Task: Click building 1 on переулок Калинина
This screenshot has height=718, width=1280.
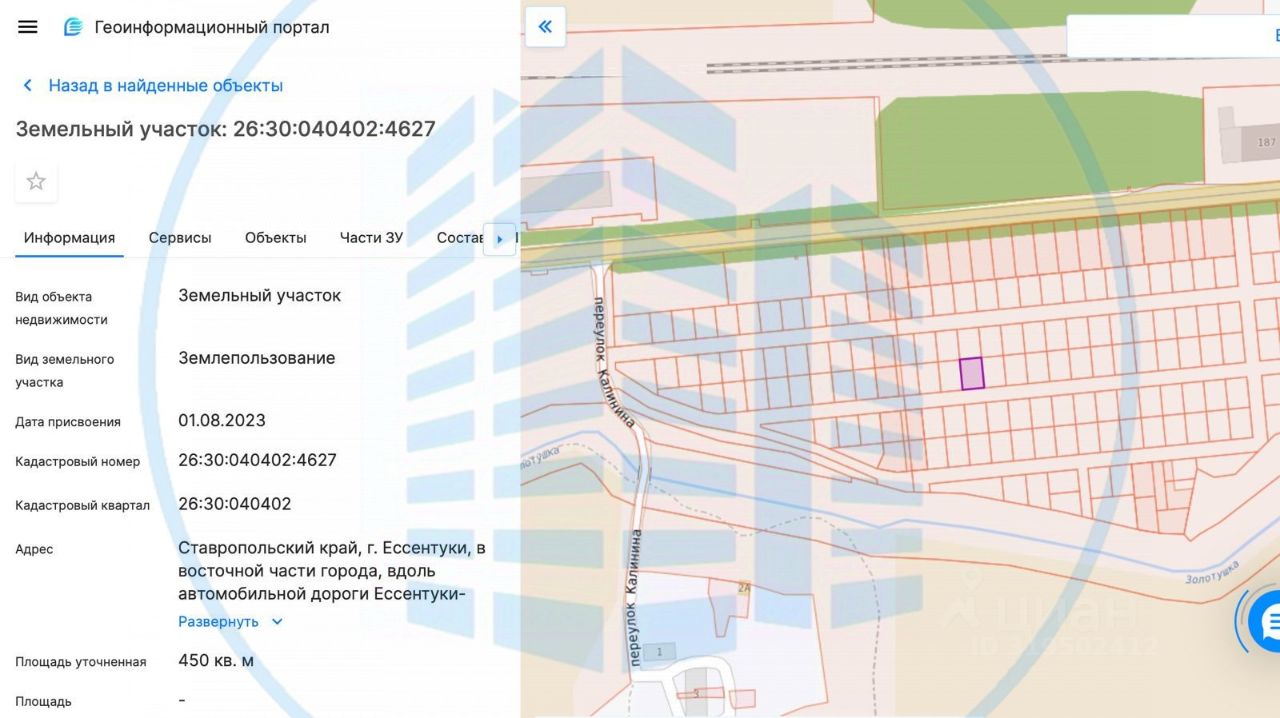Action: pos(660,653)
